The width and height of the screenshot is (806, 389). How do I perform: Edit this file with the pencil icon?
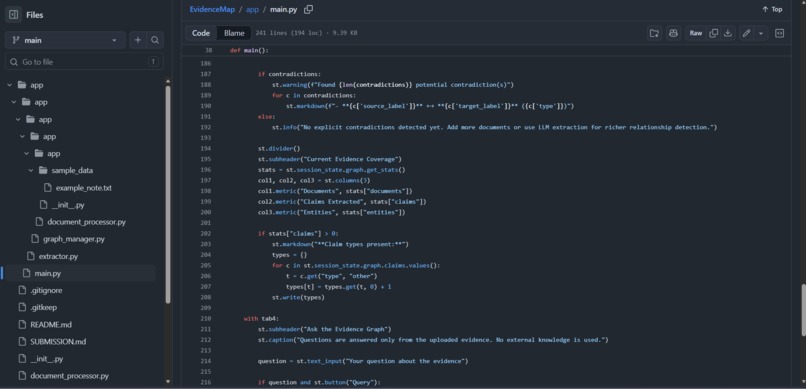click(x=746, y=33)
